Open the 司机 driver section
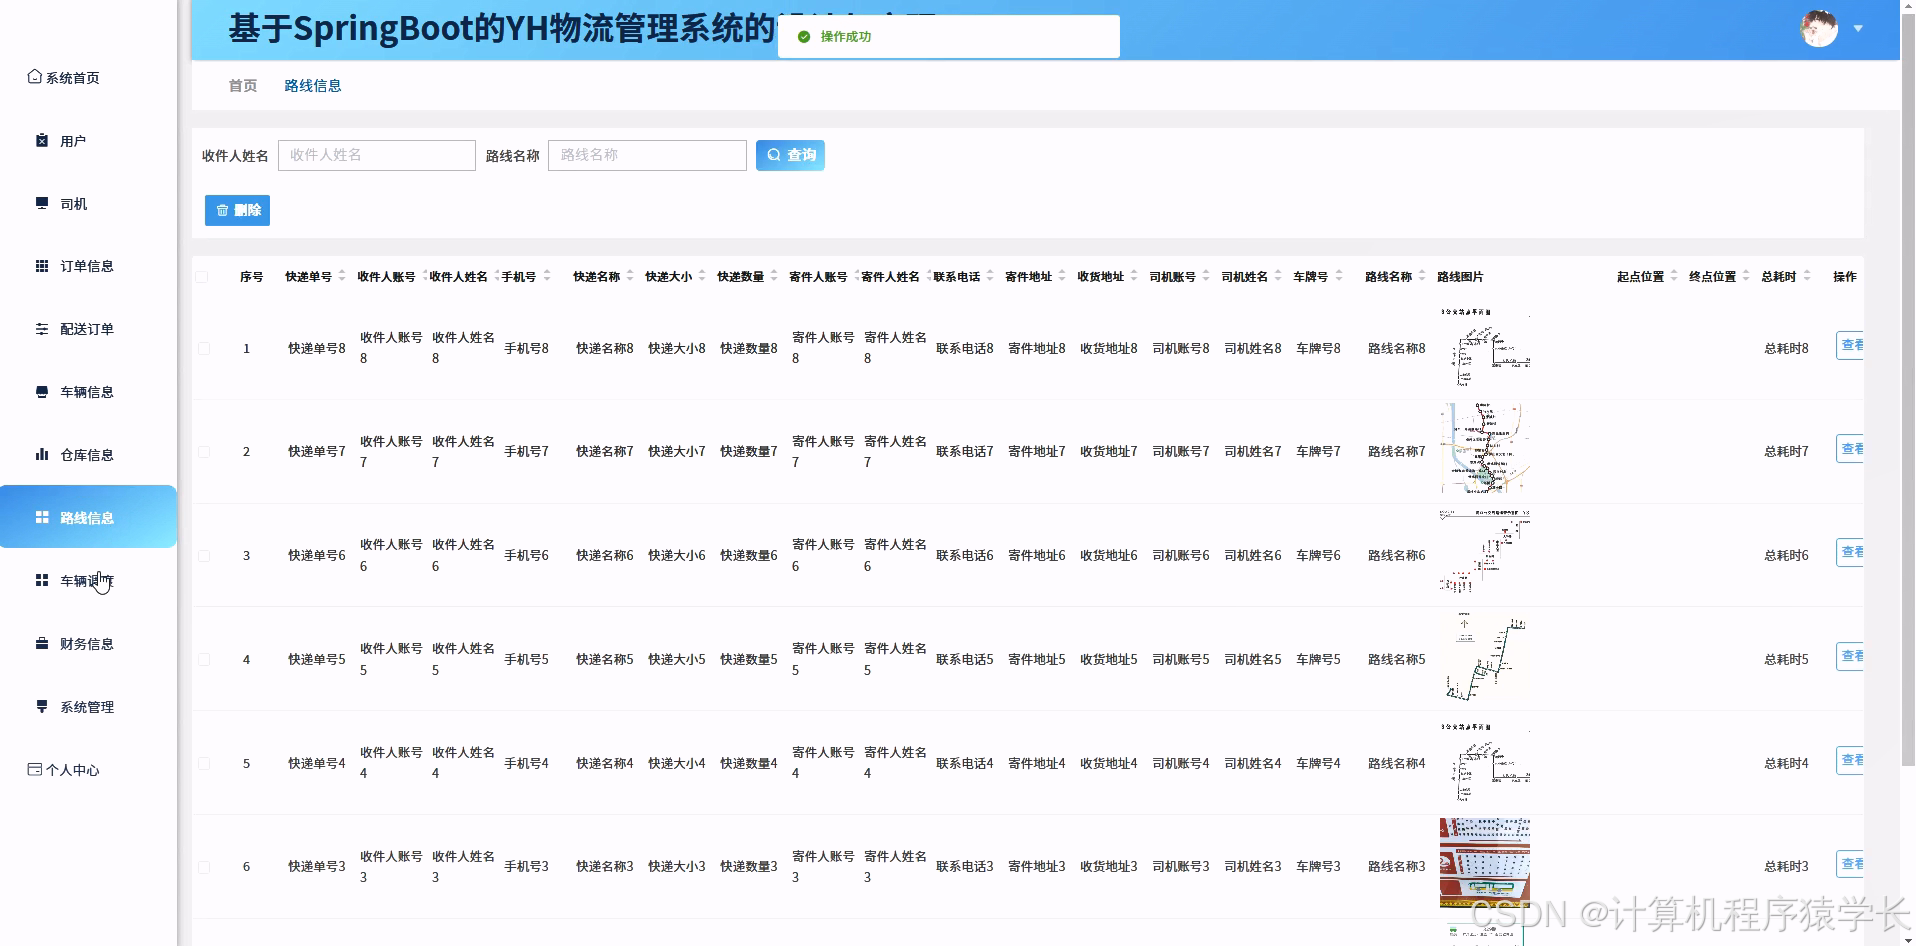Image resolution: width=1916 pixels, height=946 pixels. pyautogui.click(x=70, y=203)
